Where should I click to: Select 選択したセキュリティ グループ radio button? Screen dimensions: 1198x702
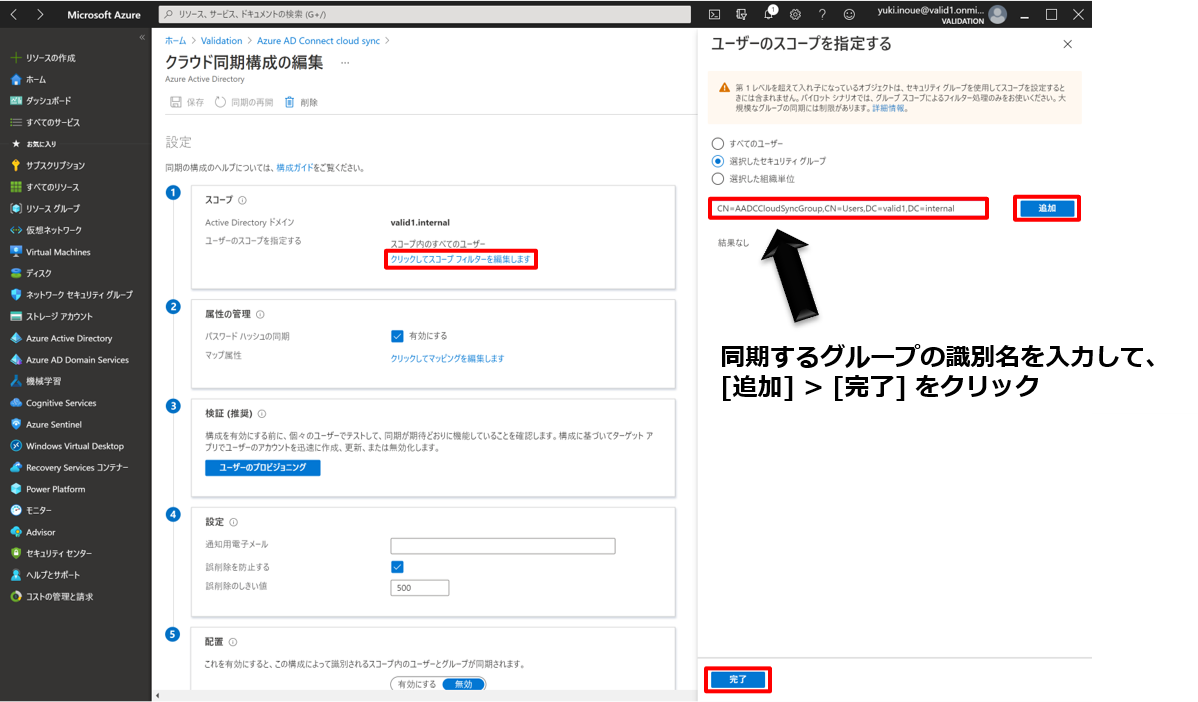coord(717,161)
